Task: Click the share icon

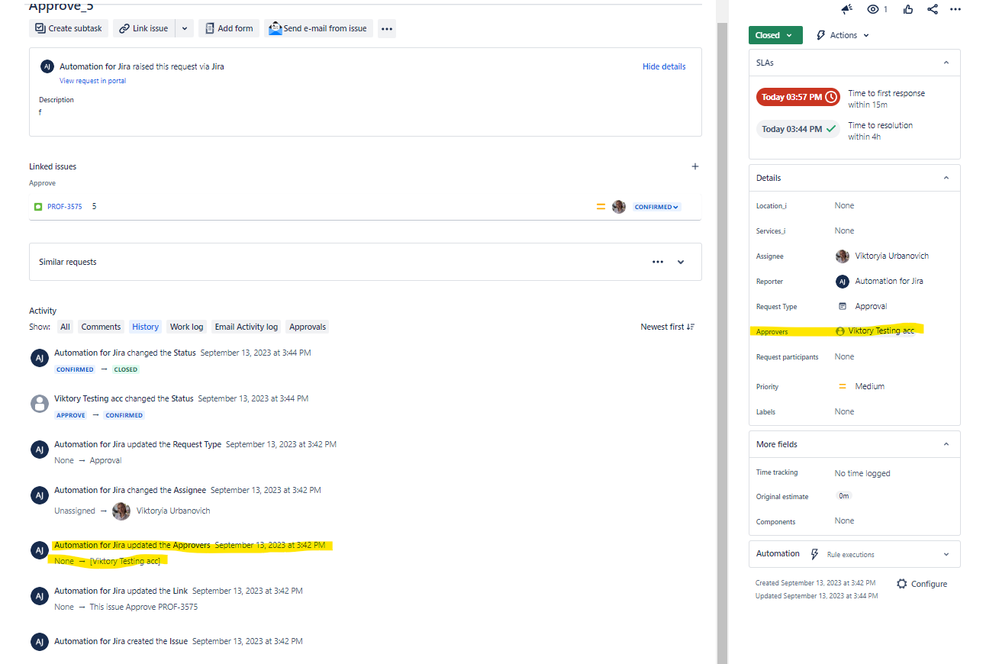Action: coord(933,9)
